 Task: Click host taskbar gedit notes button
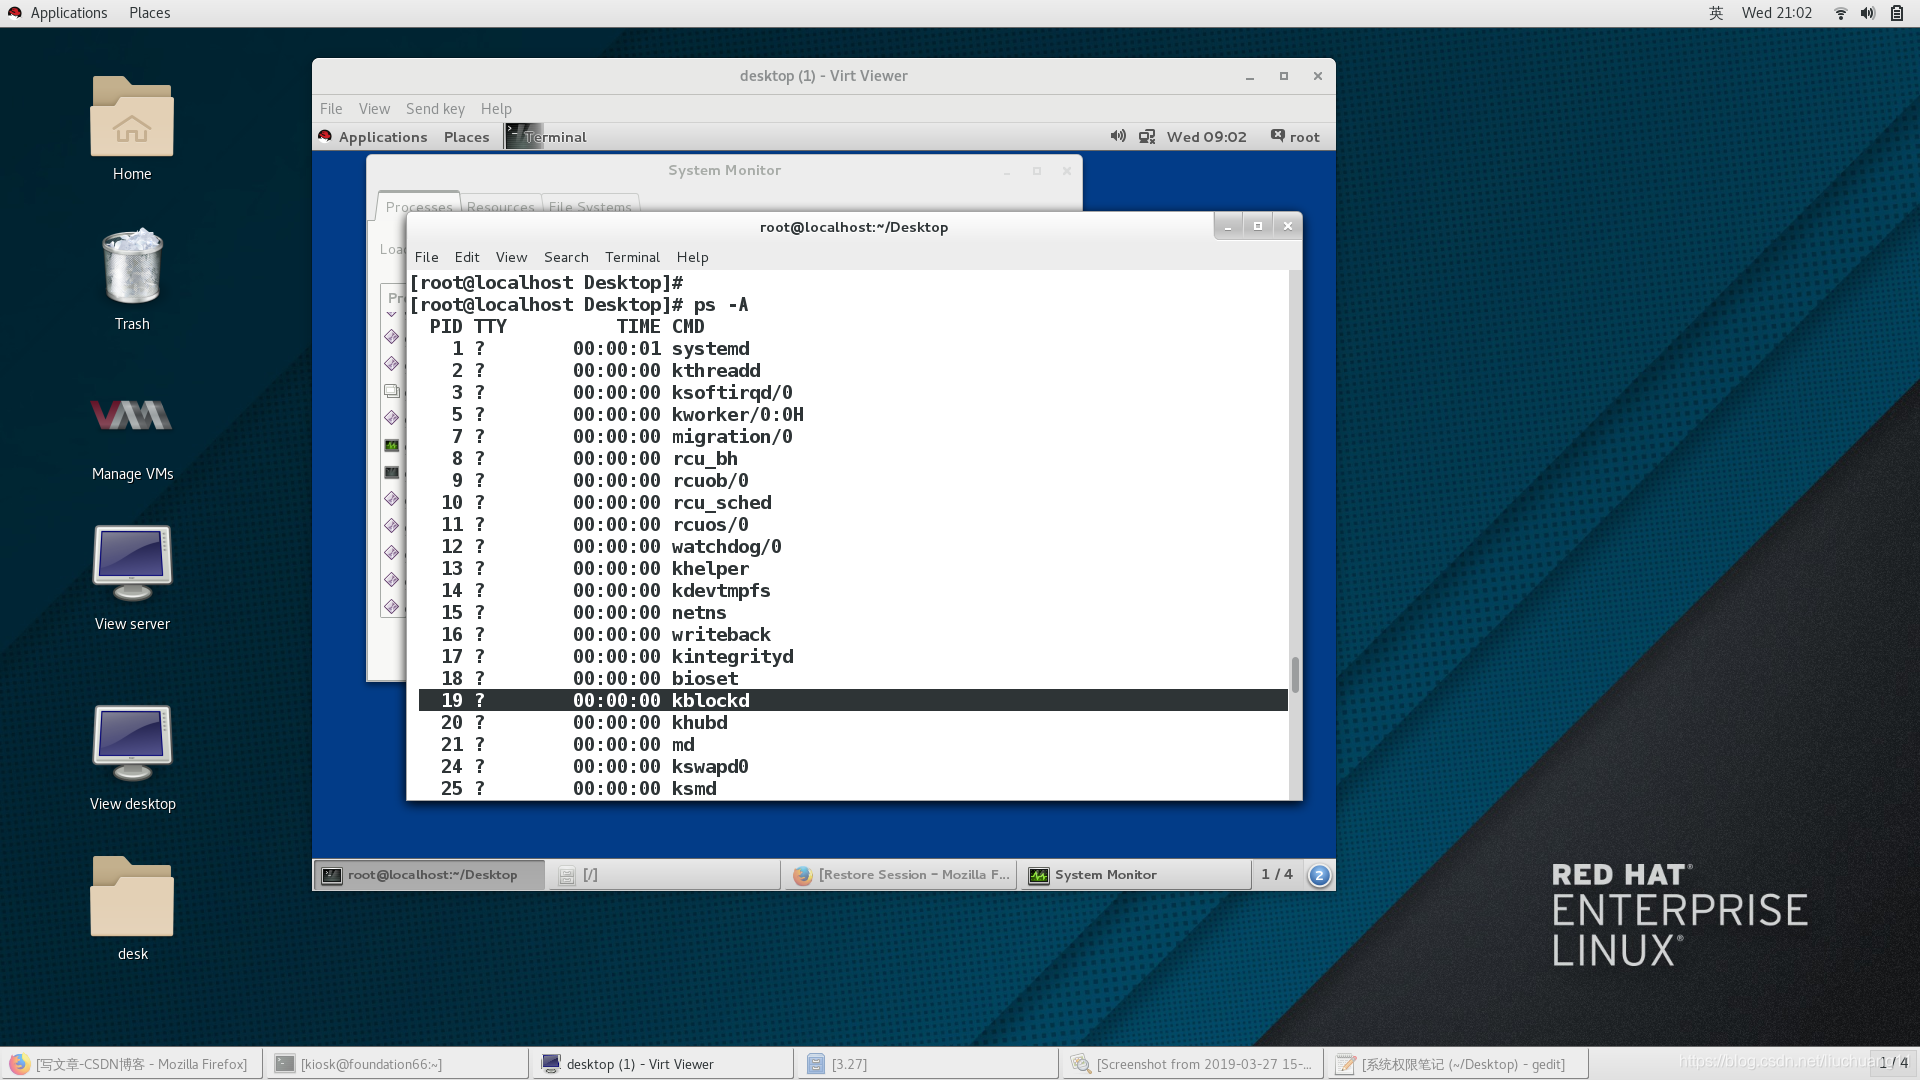1457,1064
